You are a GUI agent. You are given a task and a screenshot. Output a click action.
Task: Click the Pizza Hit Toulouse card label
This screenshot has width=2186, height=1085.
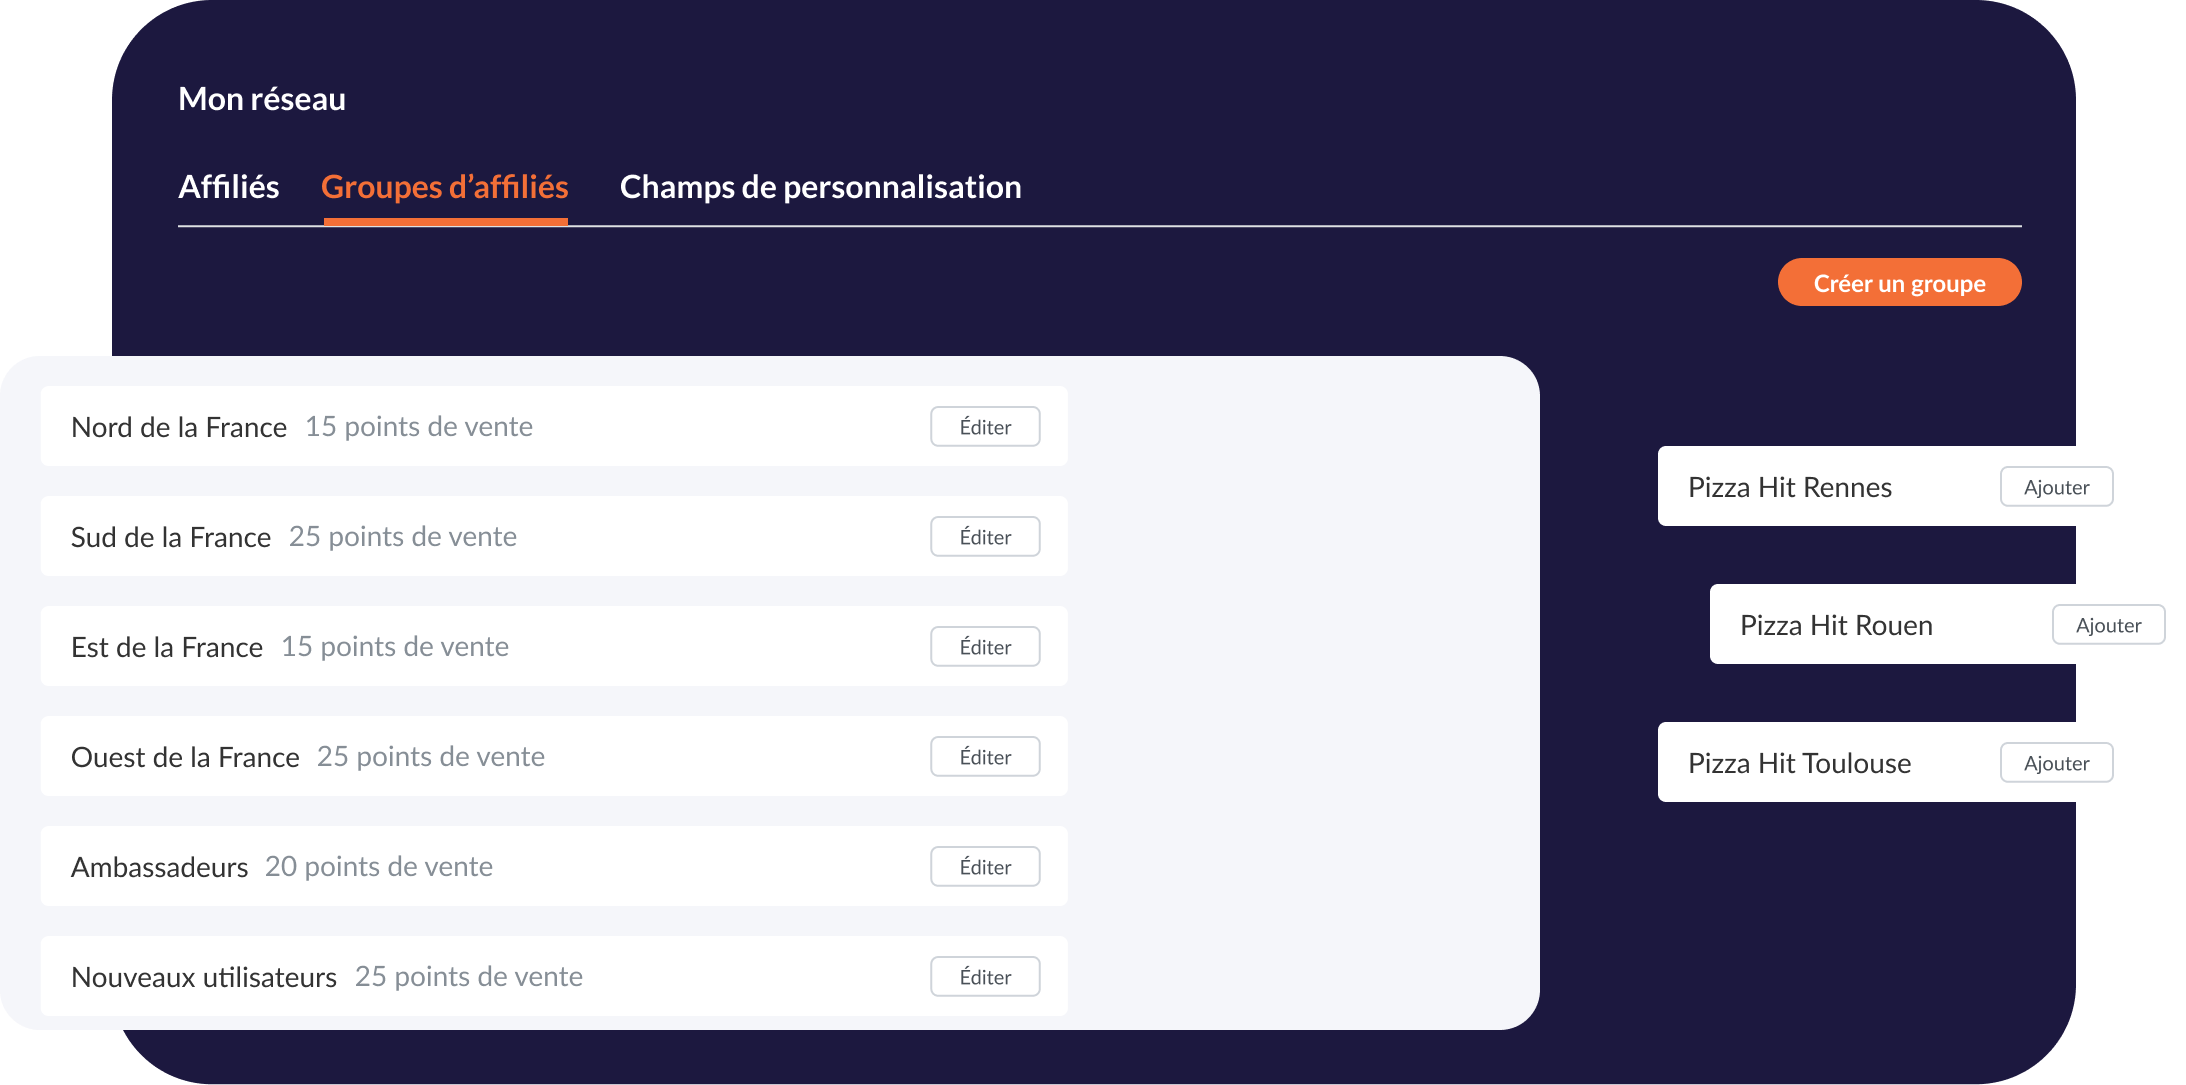pyautogui.click(x=1799, y=764)
